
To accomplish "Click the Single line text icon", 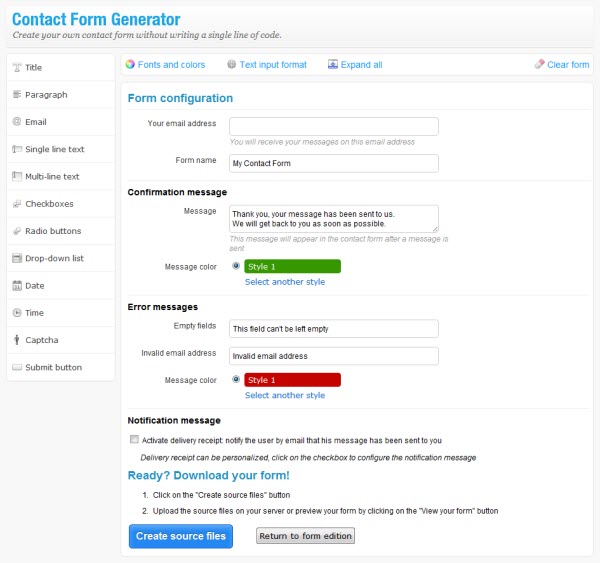I will coord(17,149).
